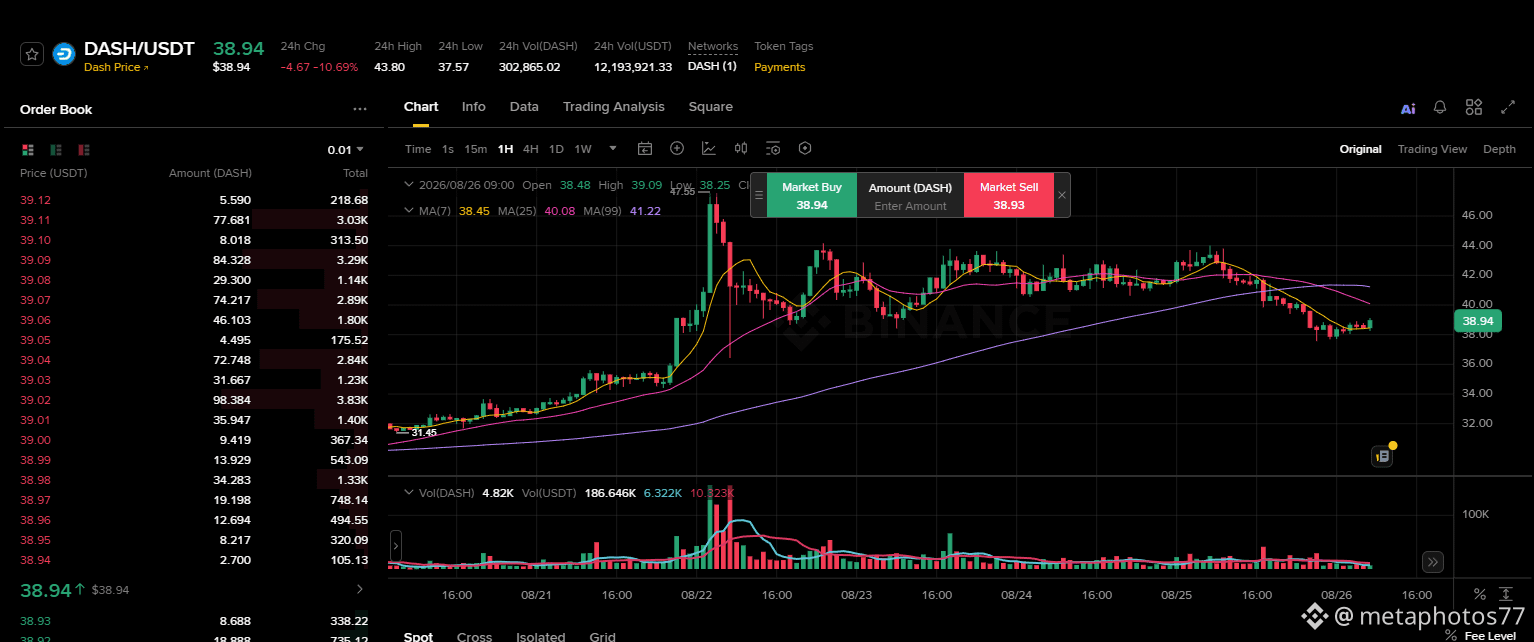Image resolution: width=1534 pixels, height=642 pixels.
Task: Switch to the Info tab
Action: click(474, 107)
